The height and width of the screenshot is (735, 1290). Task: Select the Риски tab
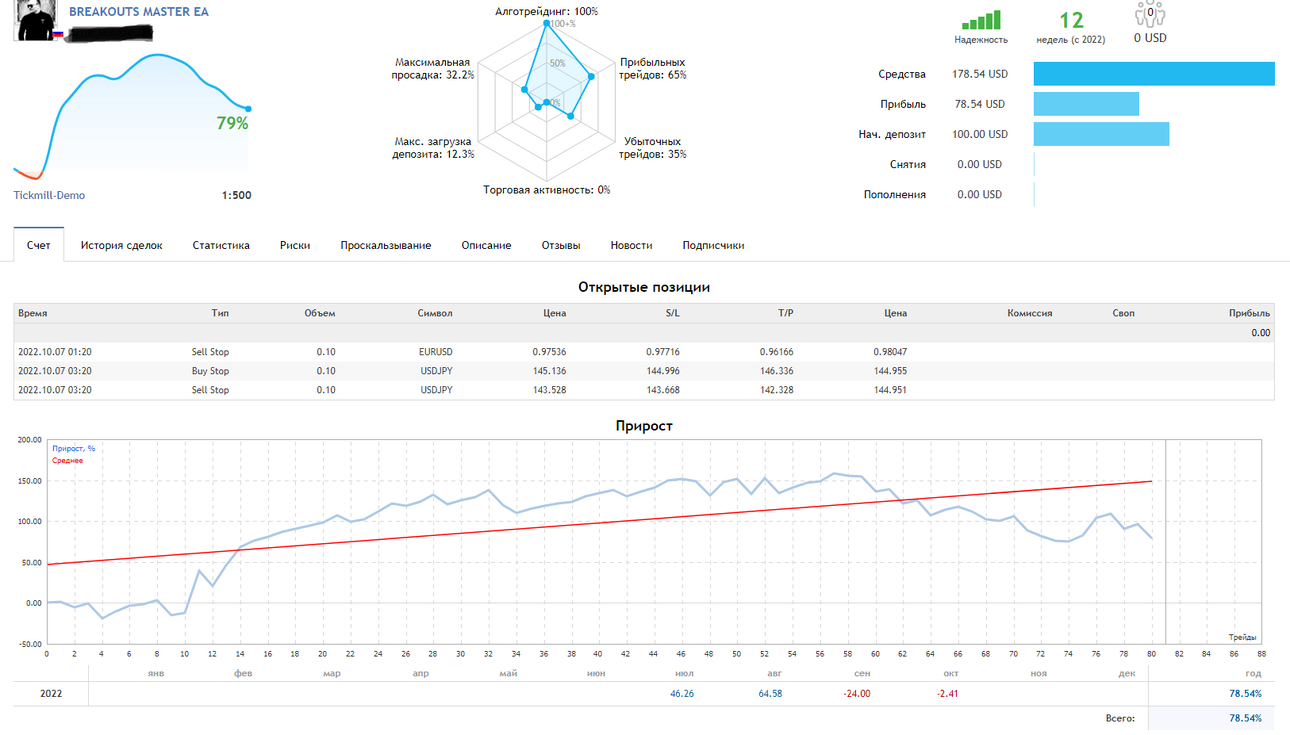coord(295,245)
